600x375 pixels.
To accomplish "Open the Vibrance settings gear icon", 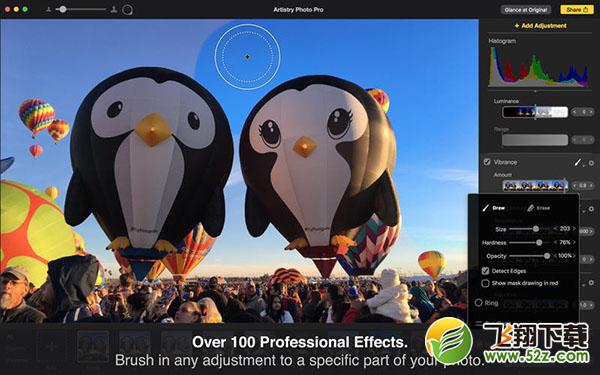I will coord(591,163).
